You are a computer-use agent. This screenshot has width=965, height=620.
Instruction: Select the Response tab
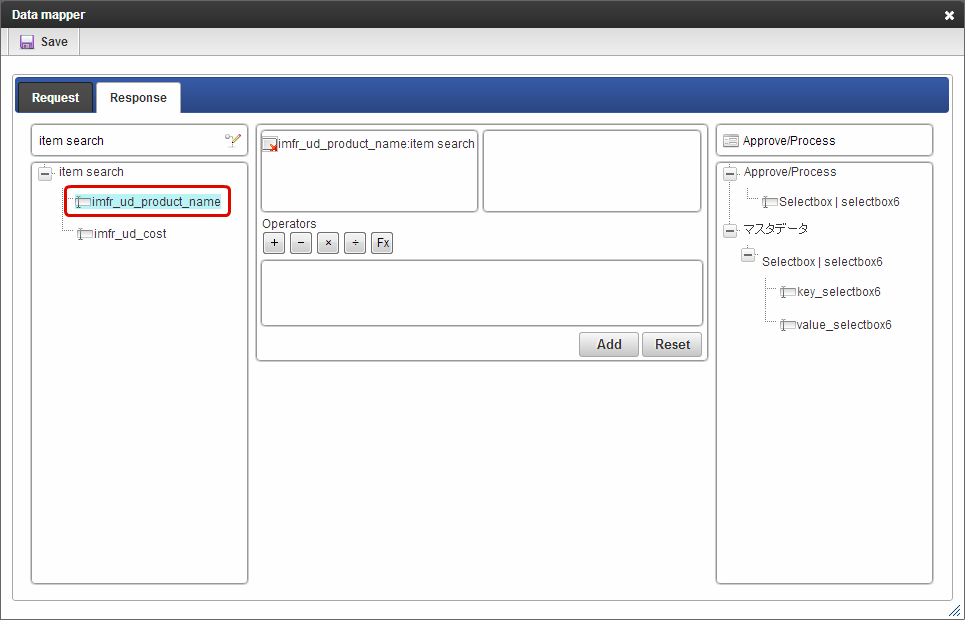point(138,98)
